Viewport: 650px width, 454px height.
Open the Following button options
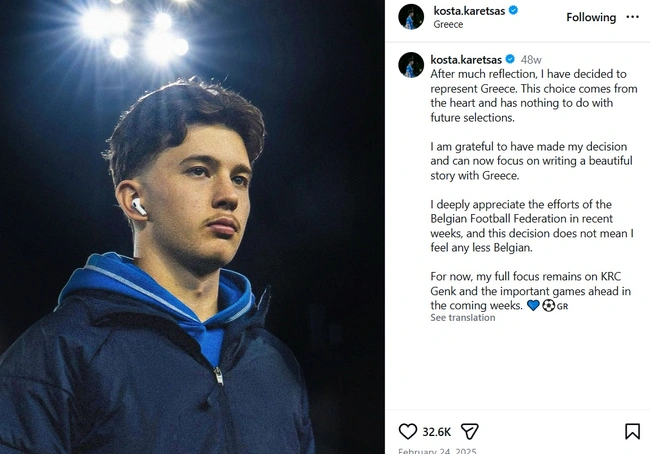click(x=591, y=17)
